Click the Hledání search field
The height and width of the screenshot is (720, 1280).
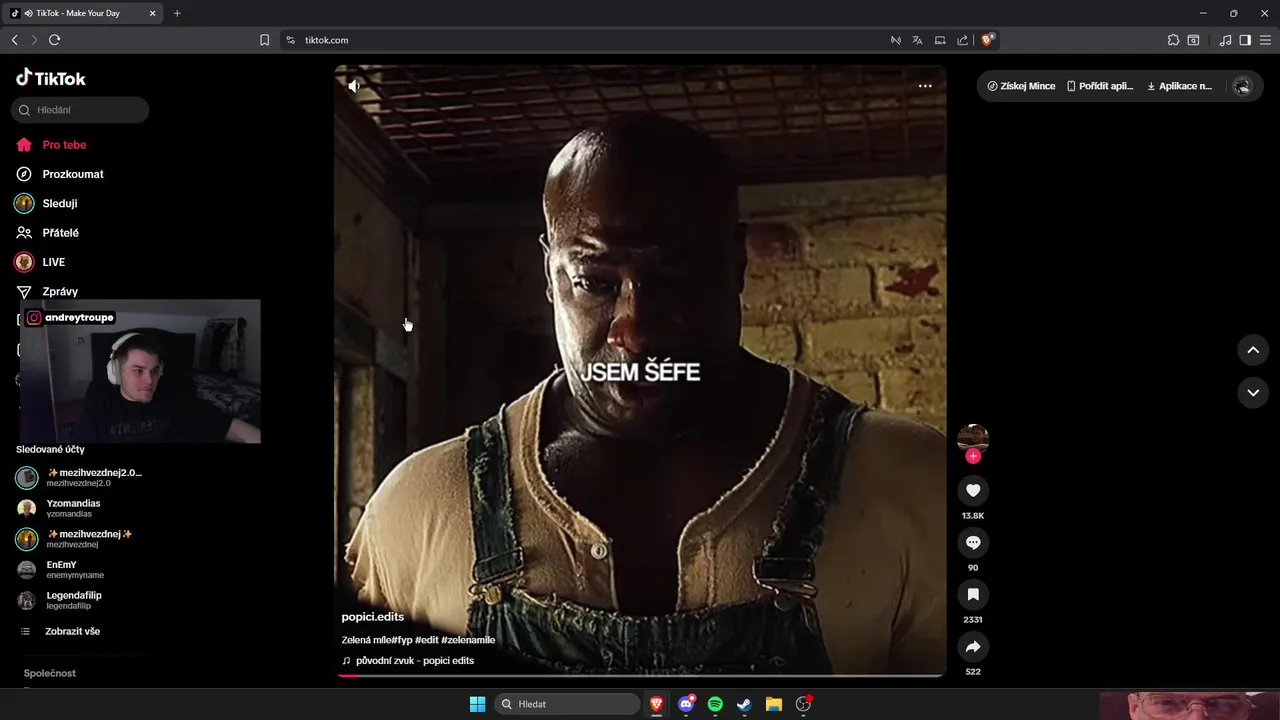tap(80, 110)
